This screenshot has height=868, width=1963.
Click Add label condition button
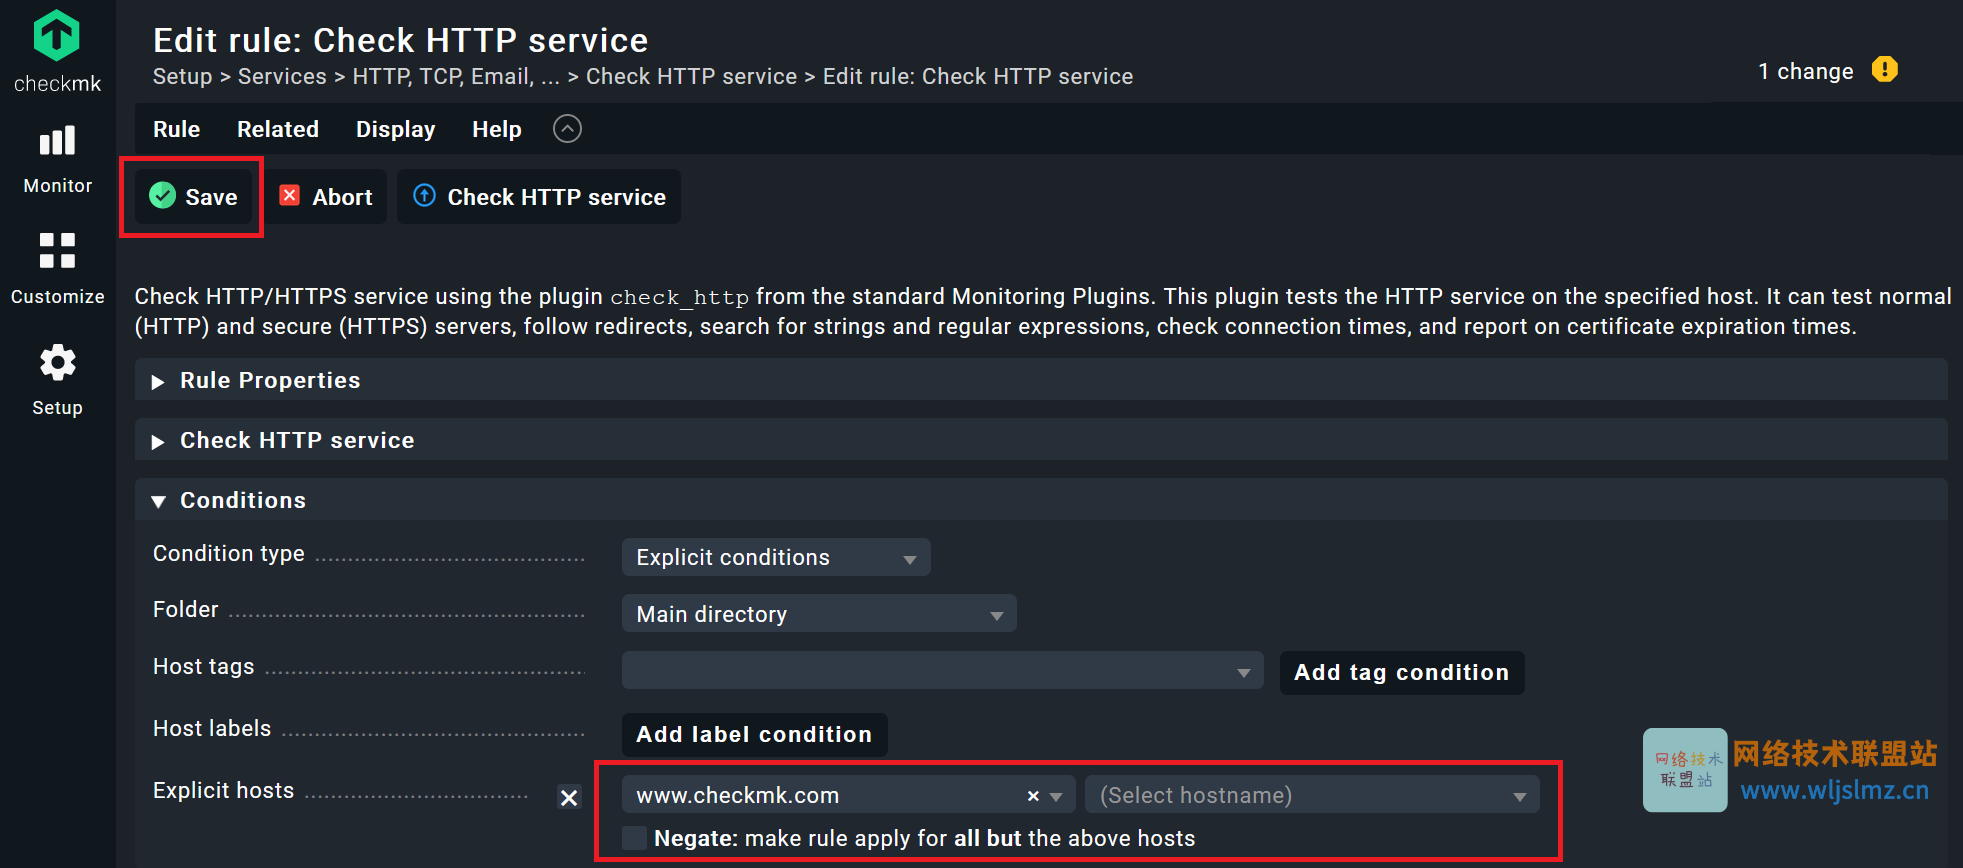tap(754, 735)
